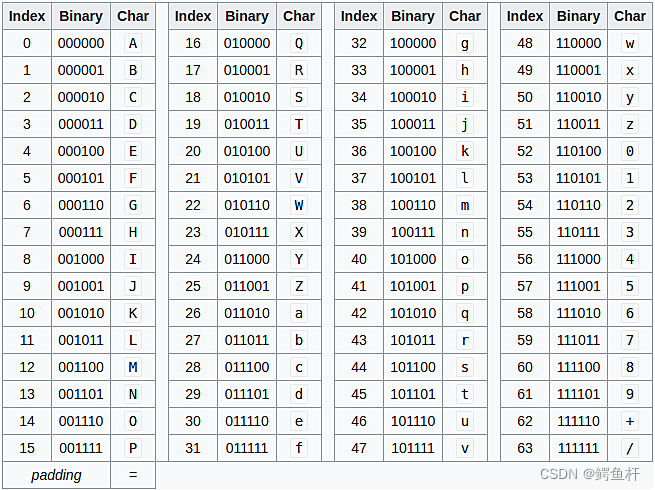Select index cell 43
The width and height of the screenshot is (655, 490).
coord(359,340)
